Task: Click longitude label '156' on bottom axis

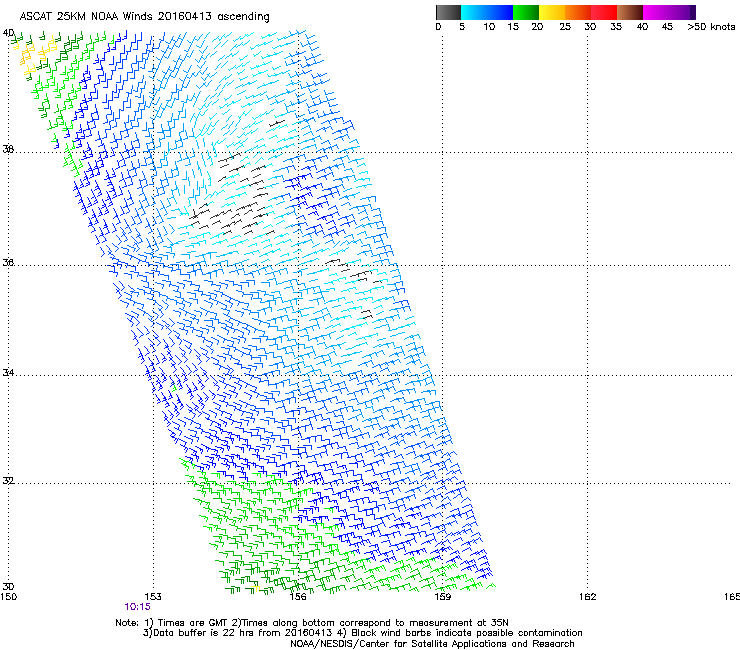Action: [x=298, y=597]
